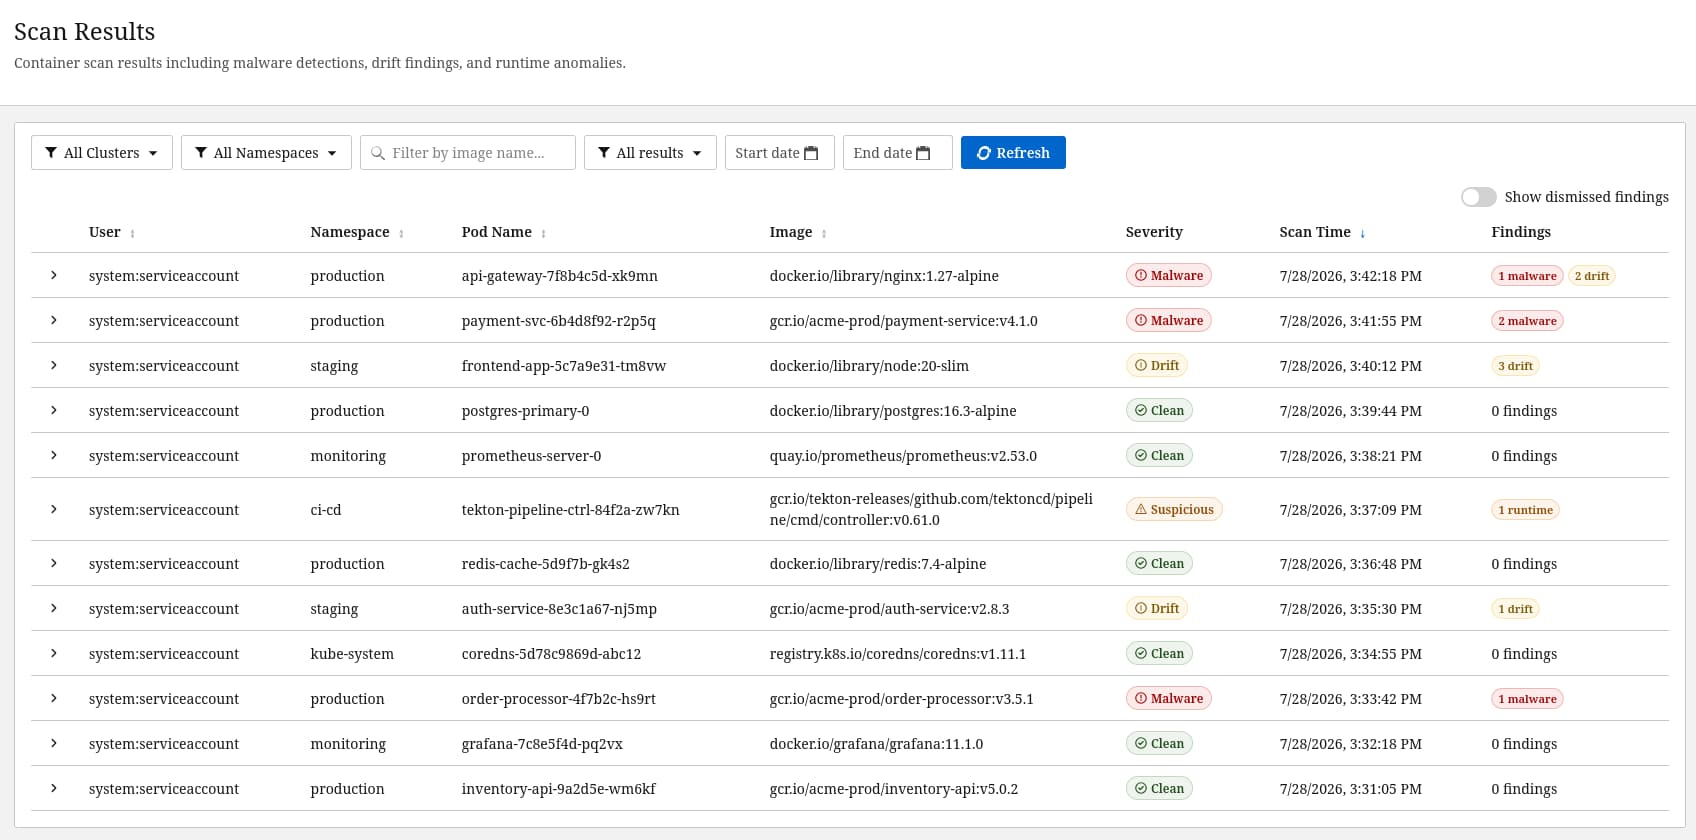Expand the redis-cache-5d9f7b-gk4s2 row
This screenshot has height=840, width=1696.
pyautogui.click(x=54, y=563)
